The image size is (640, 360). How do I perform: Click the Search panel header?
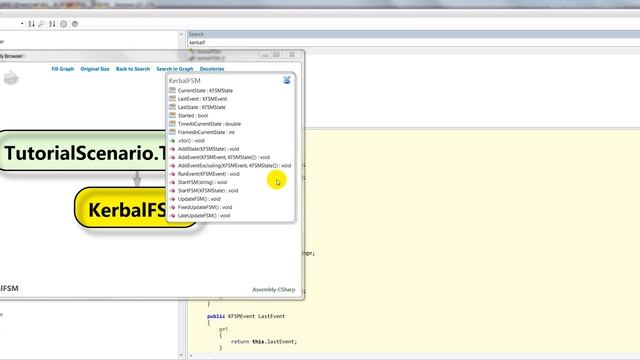click(x=413, y=34)
